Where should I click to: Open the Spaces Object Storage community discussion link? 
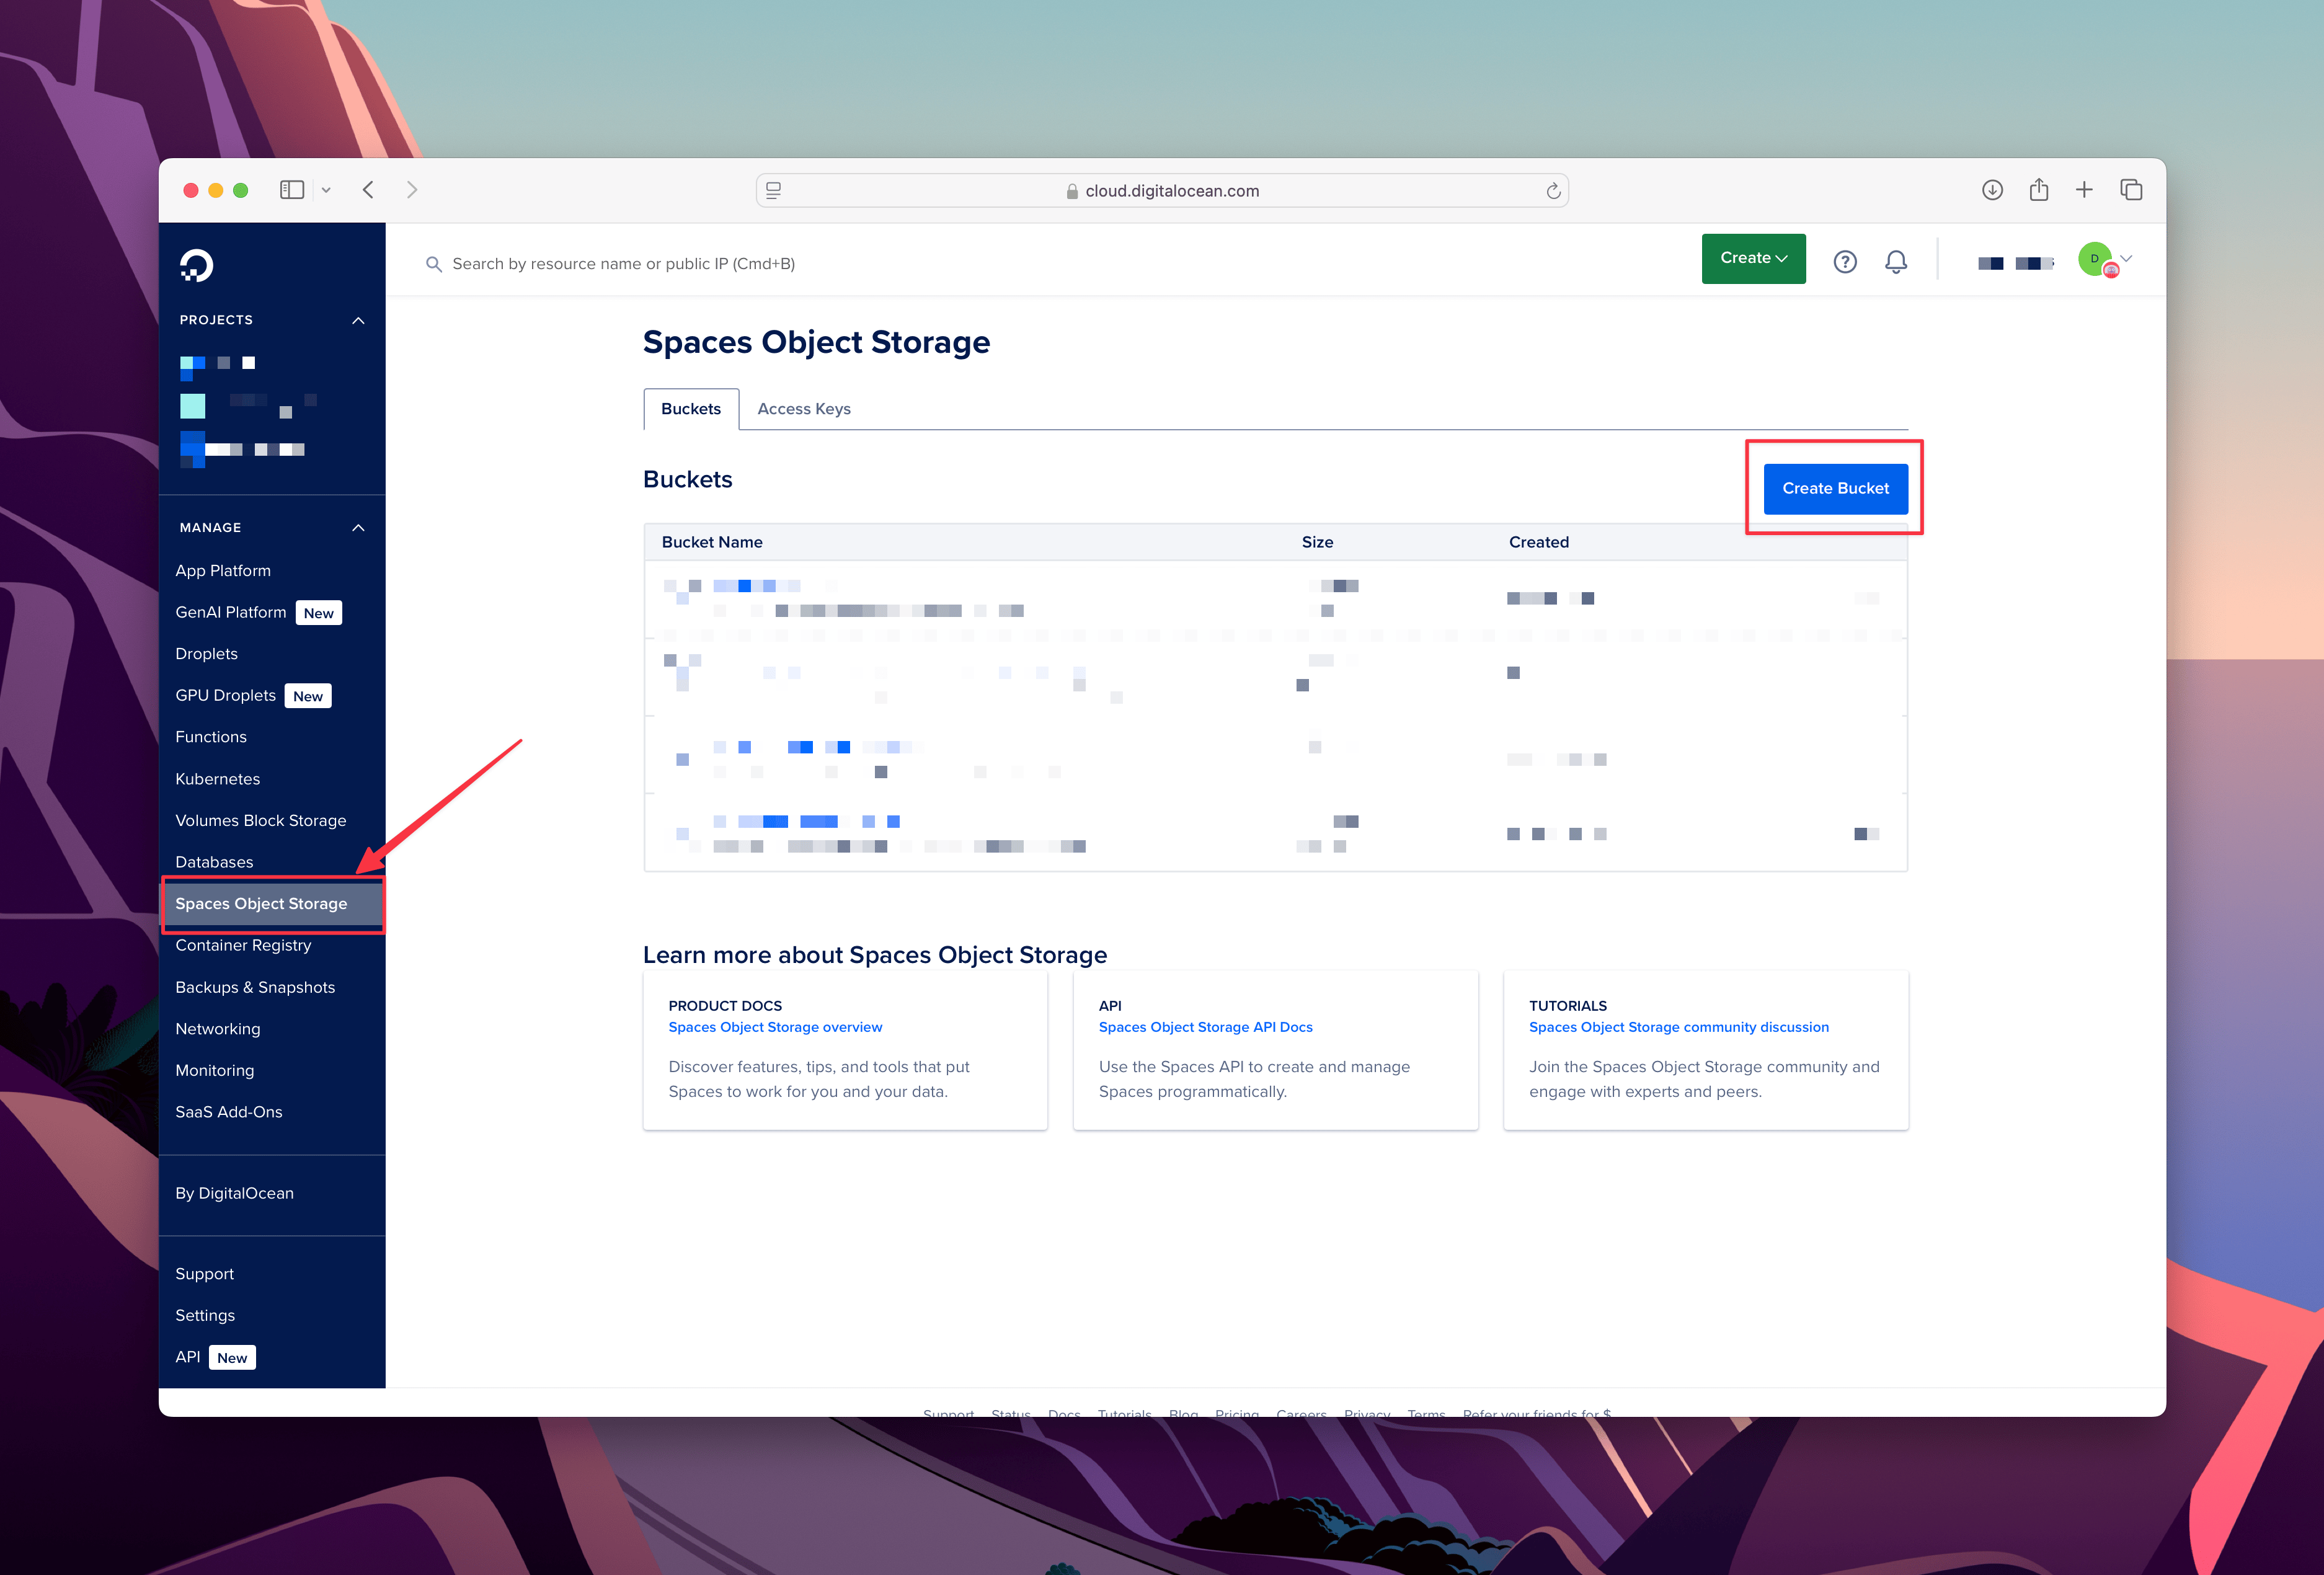point(1679,1027)
